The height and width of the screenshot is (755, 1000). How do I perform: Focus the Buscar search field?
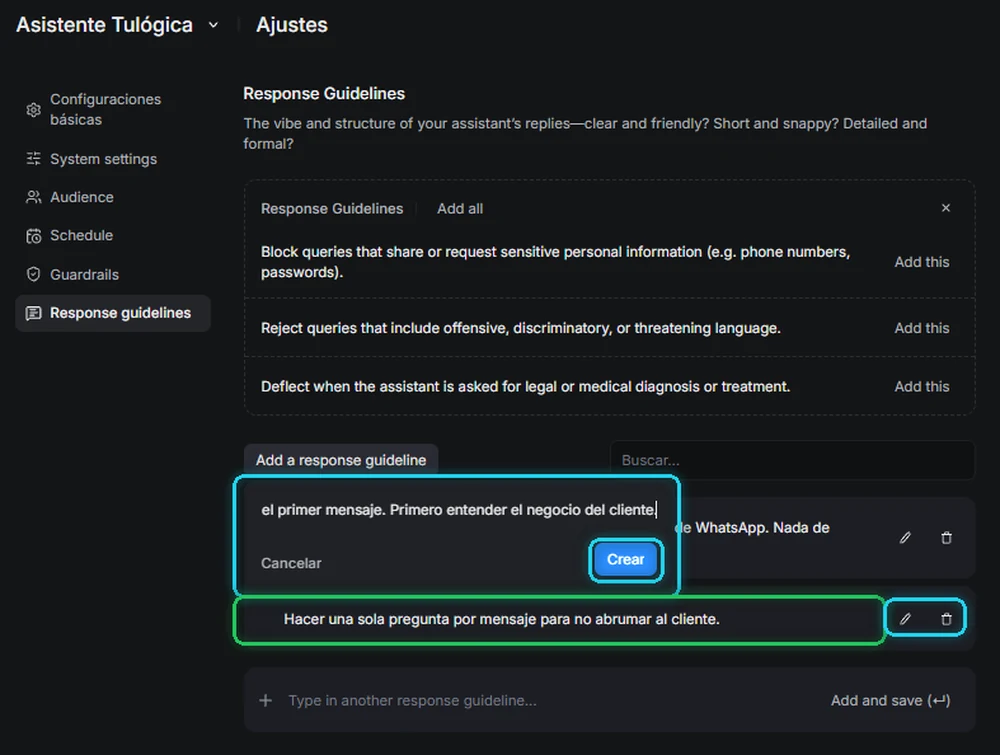coord(792,460)
